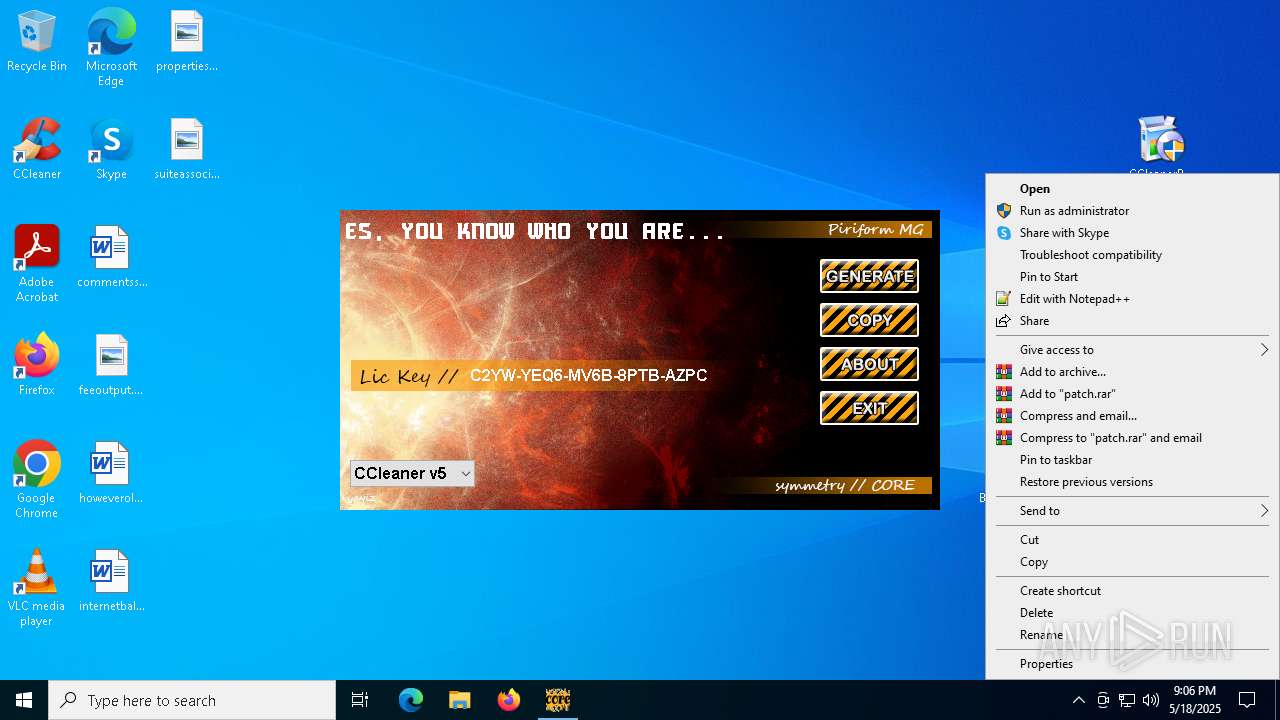Choose Cut in the context menu
This screenshot has height=720, width=1280.
[x=1132, y=539]
